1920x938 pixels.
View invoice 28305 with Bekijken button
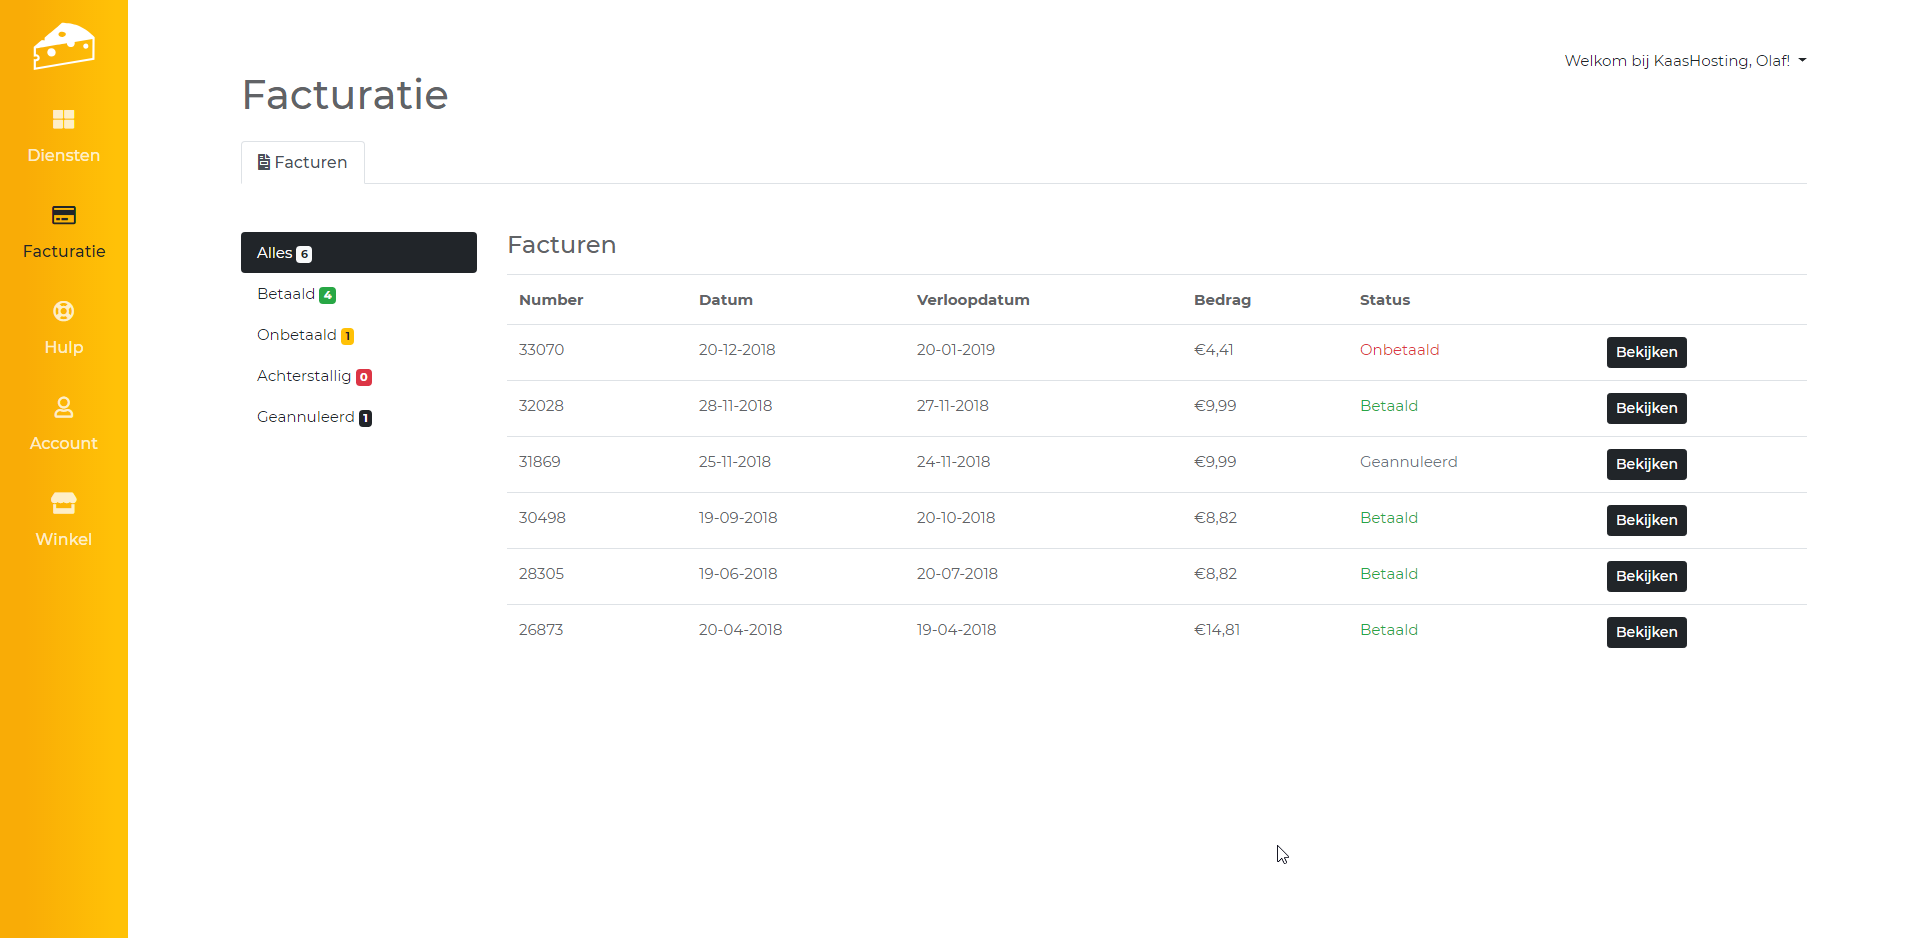click(x=1646, y=576)
